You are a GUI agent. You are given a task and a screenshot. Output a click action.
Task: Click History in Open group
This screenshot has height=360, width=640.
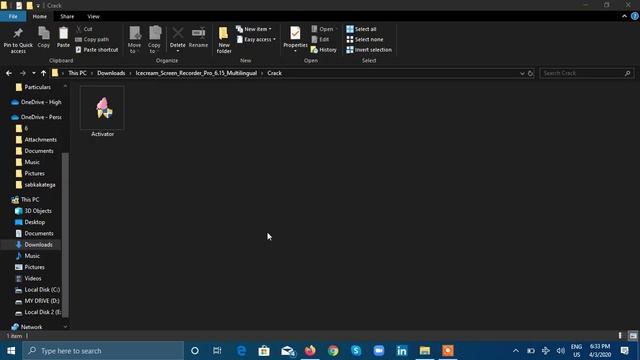click(x=324, y=50)
